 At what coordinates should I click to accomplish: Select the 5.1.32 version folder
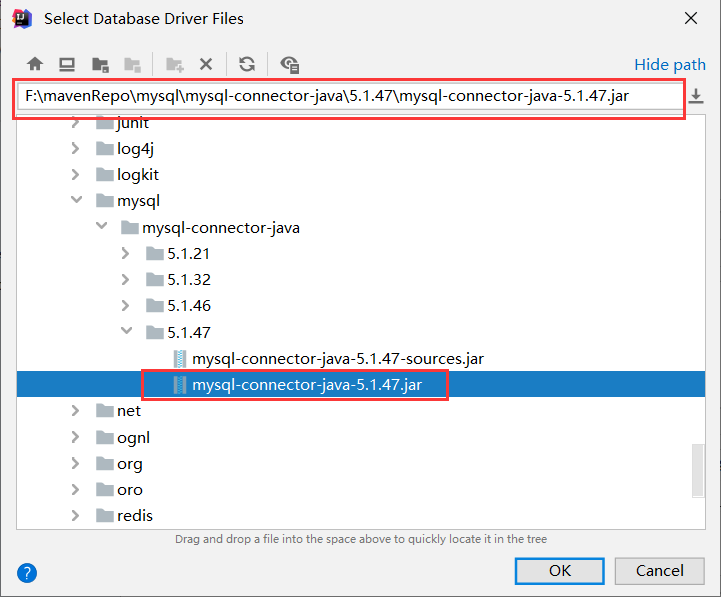(189, 280)
